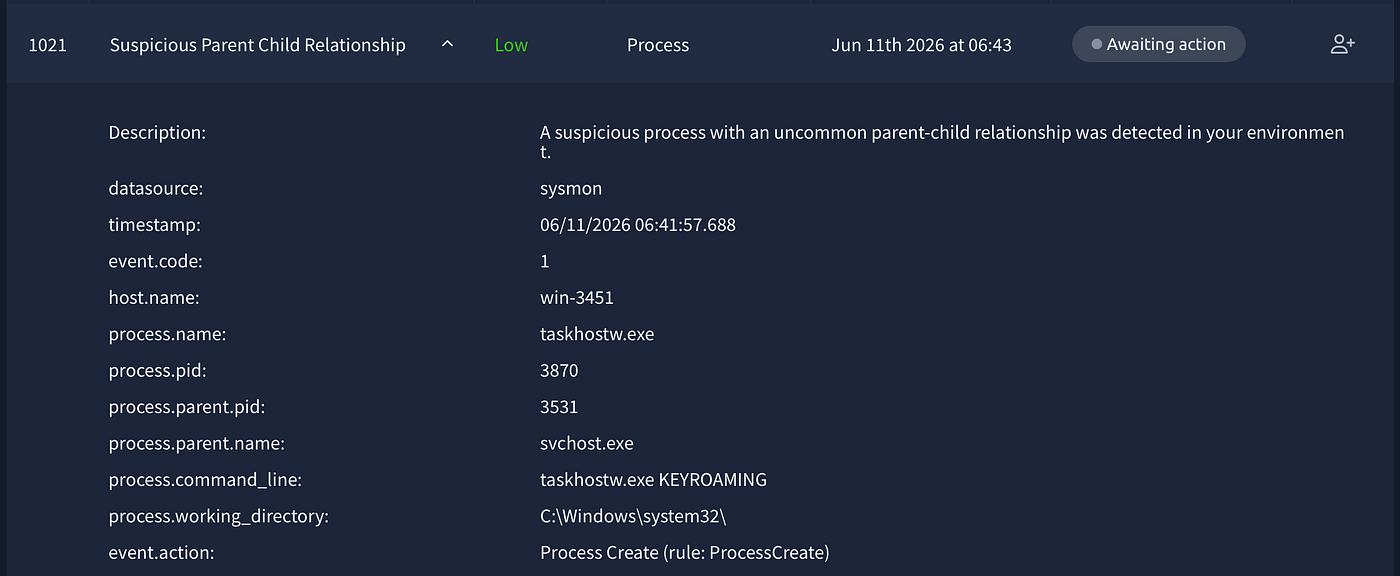Collapse the alert details chevron

click(447, 44)
